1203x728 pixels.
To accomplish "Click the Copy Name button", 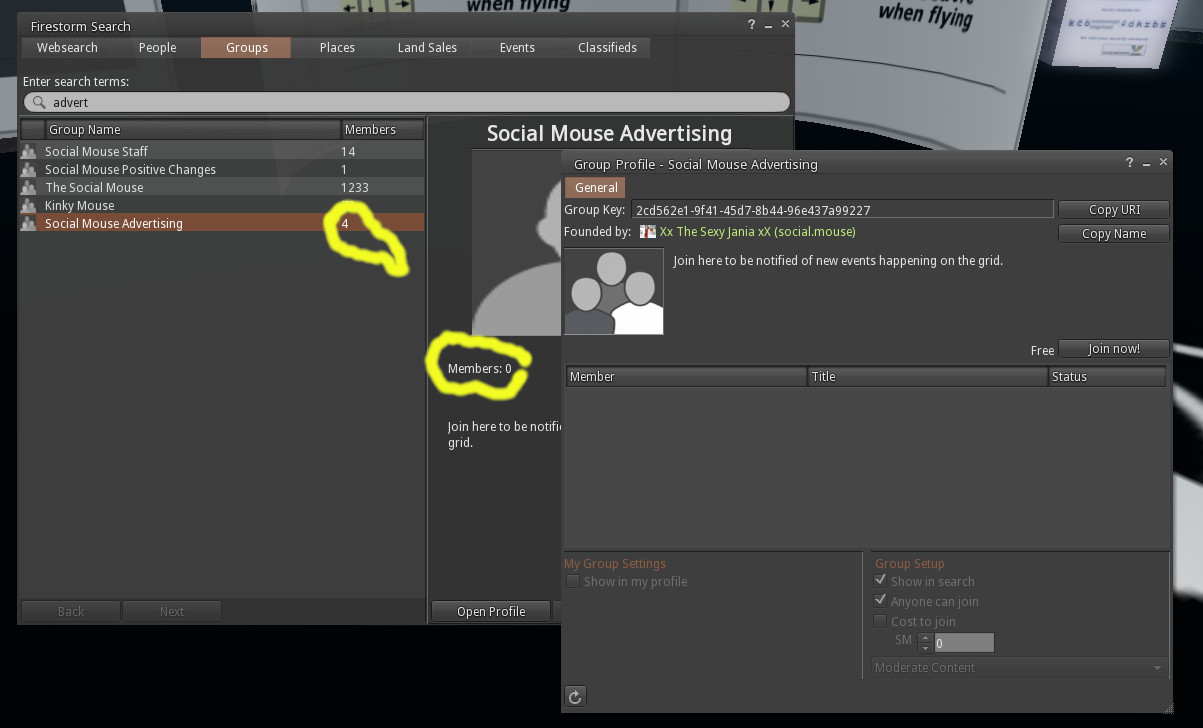I will (1114, 233).
